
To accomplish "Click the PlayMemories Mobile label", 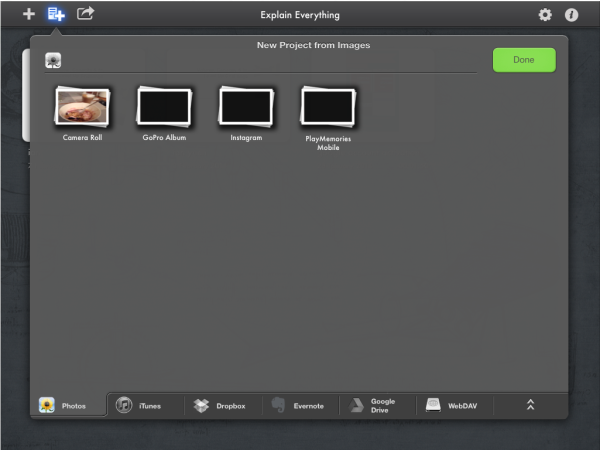I will click(328, 143).
